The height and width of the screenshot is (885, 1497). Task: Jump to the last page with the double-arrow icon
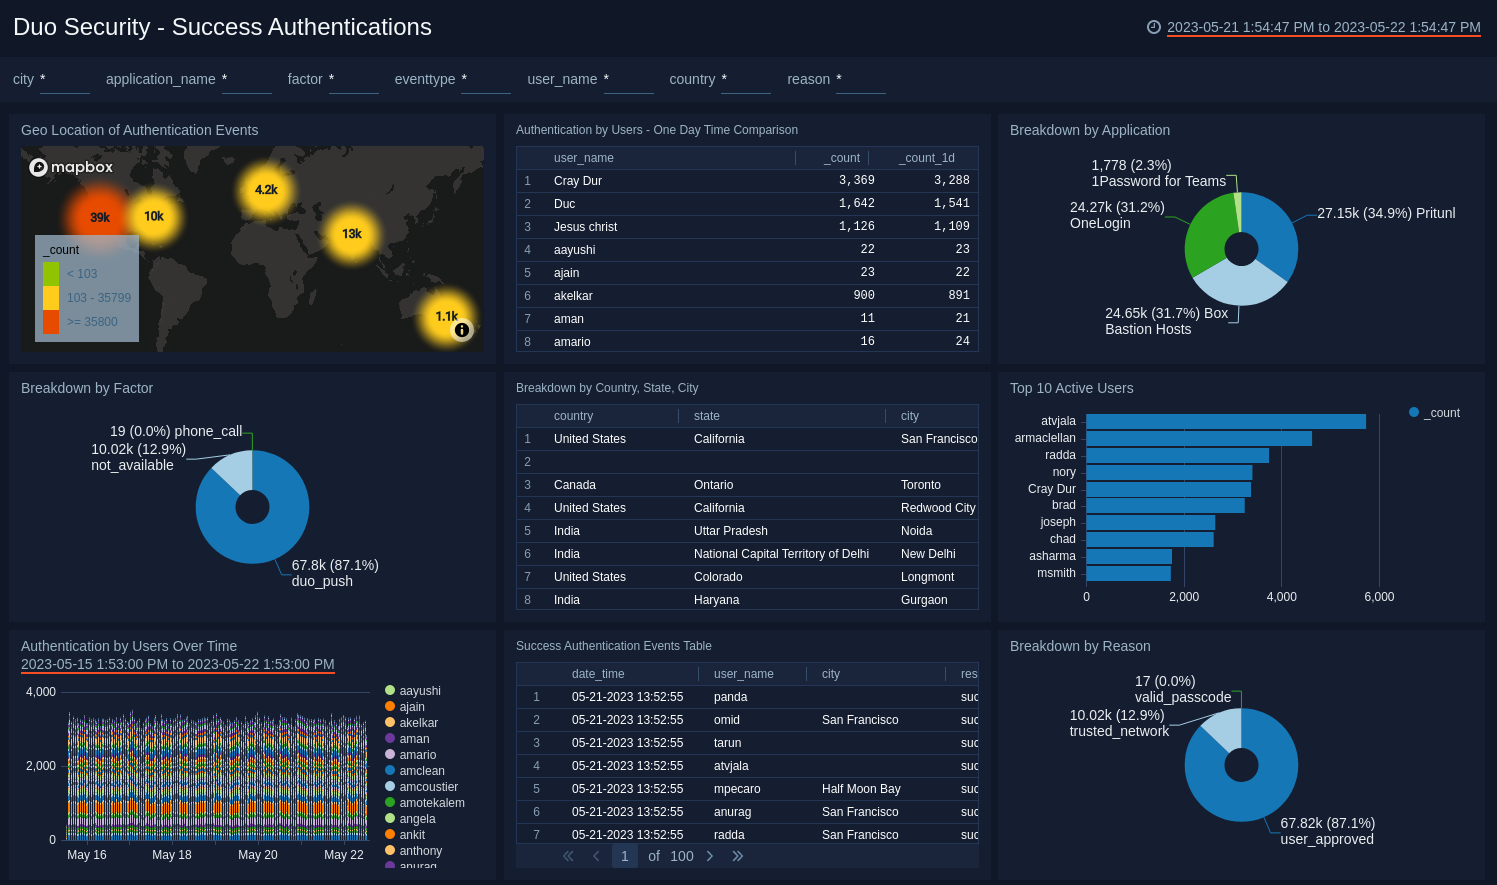(x=738, y=856)
